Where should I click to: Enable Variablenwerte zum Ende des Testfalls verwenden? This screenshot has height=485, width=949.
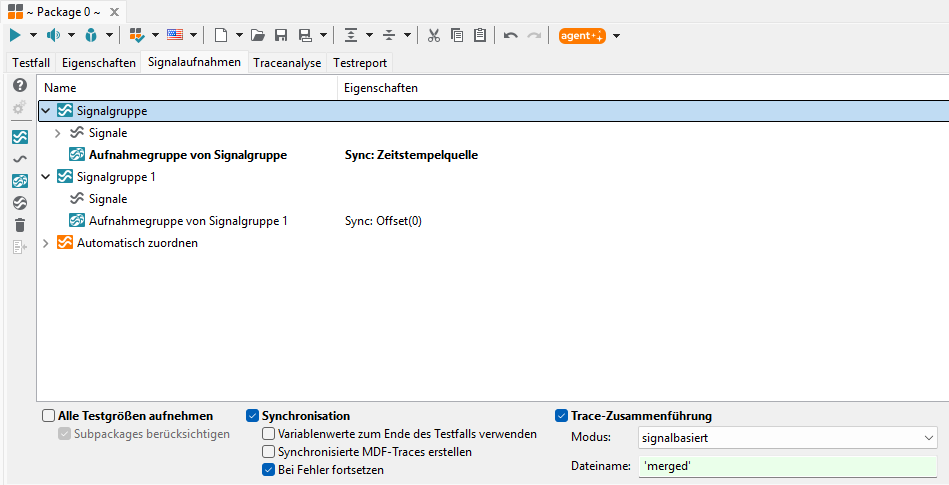268,434
